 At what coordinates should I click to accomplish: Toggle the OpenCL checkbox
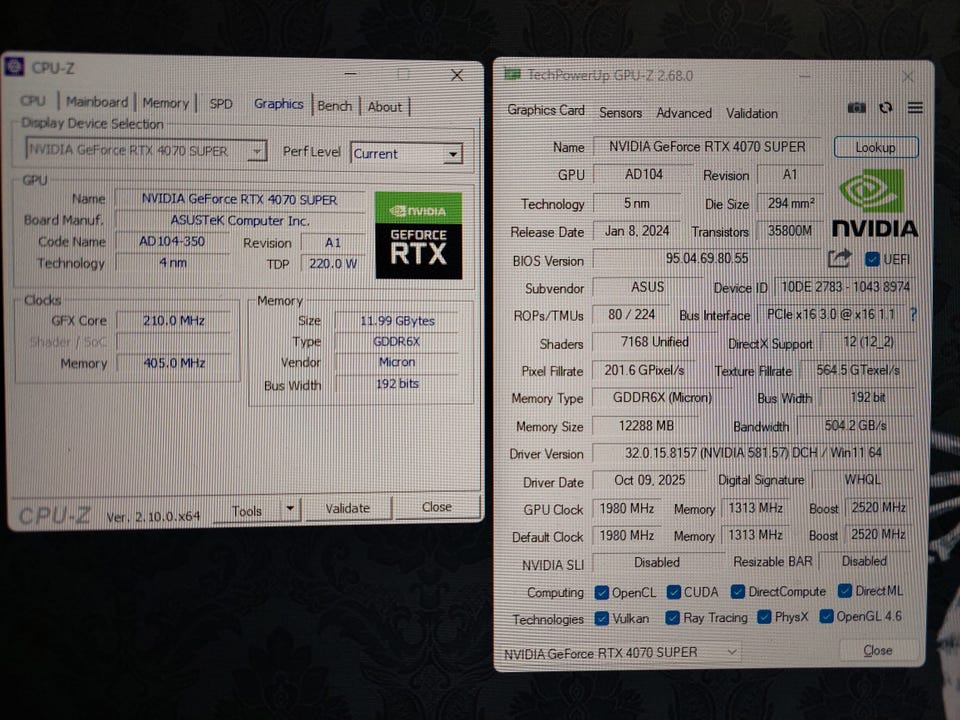click(x=602, y=592)
